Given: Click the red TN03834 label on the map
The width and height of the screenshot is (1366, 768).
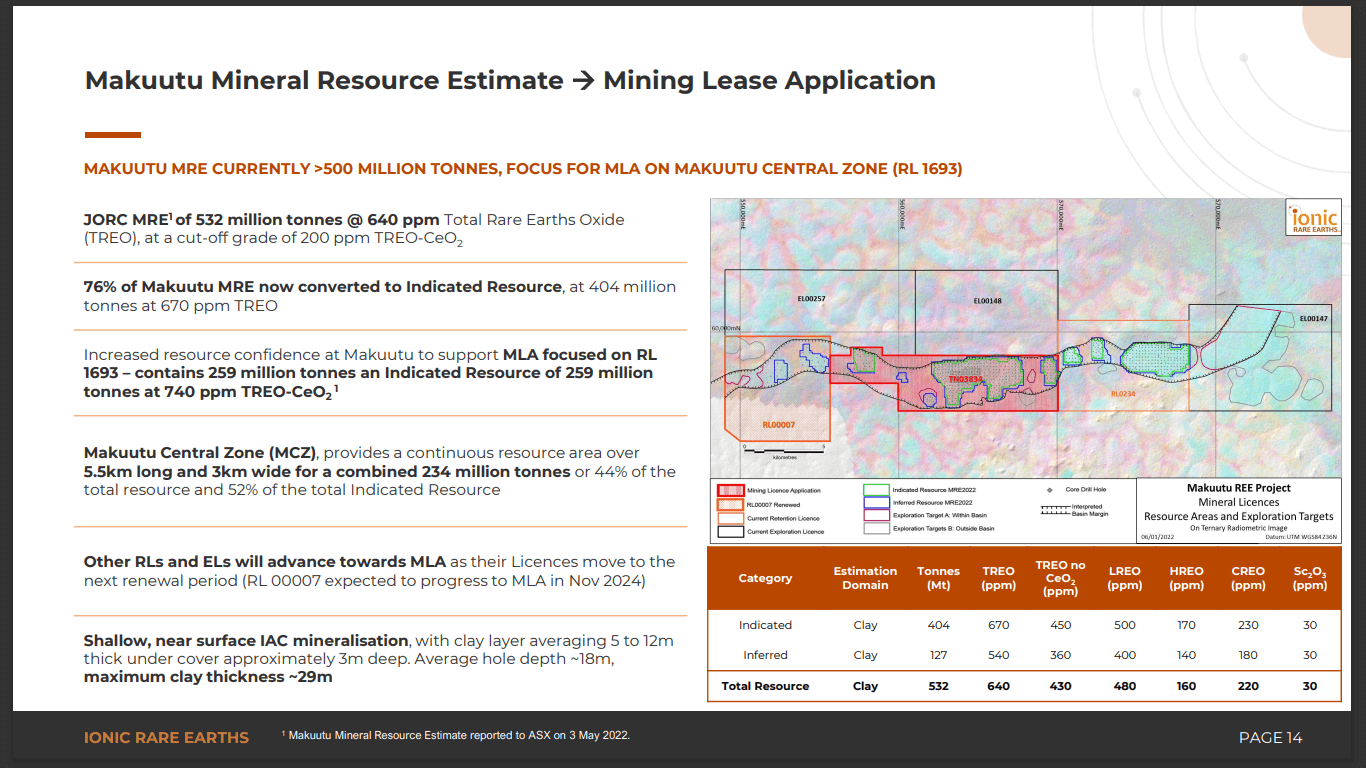Looking at the screenshot, I should click(967, 380).
